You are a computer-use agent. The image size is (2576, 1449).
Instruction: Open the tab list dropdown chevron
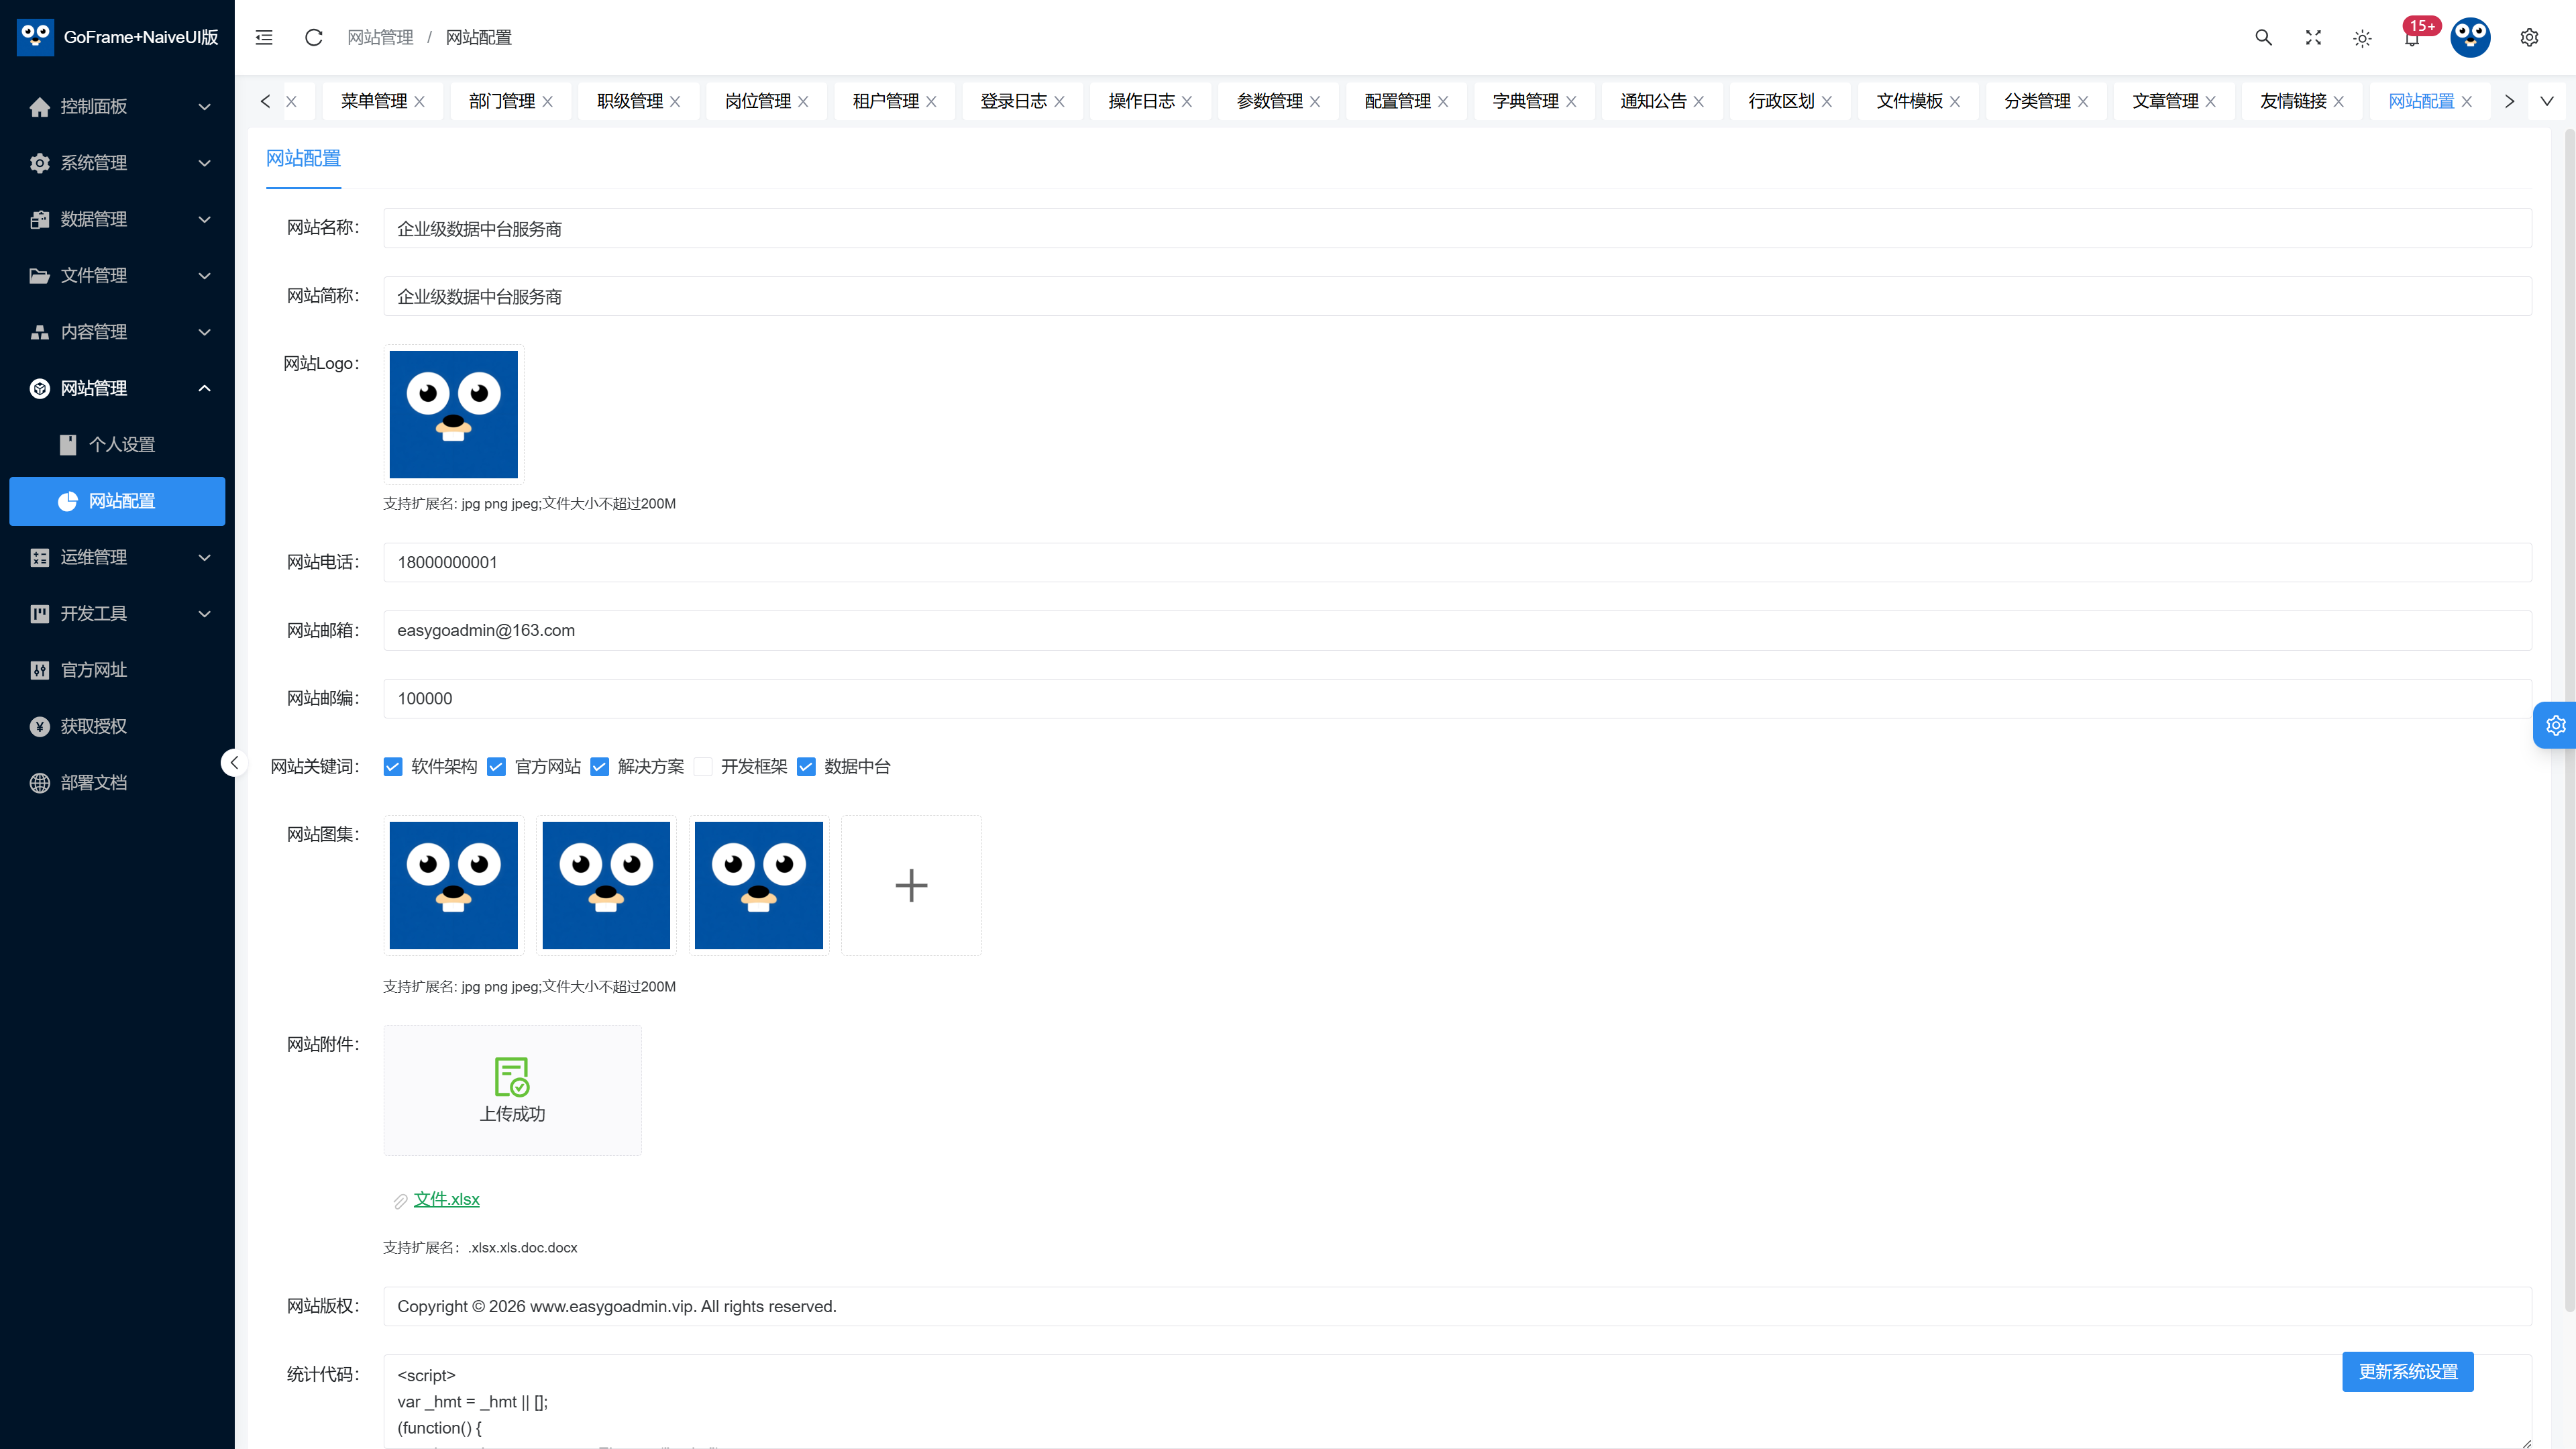pyautogui.click(x=2546, y=101)
